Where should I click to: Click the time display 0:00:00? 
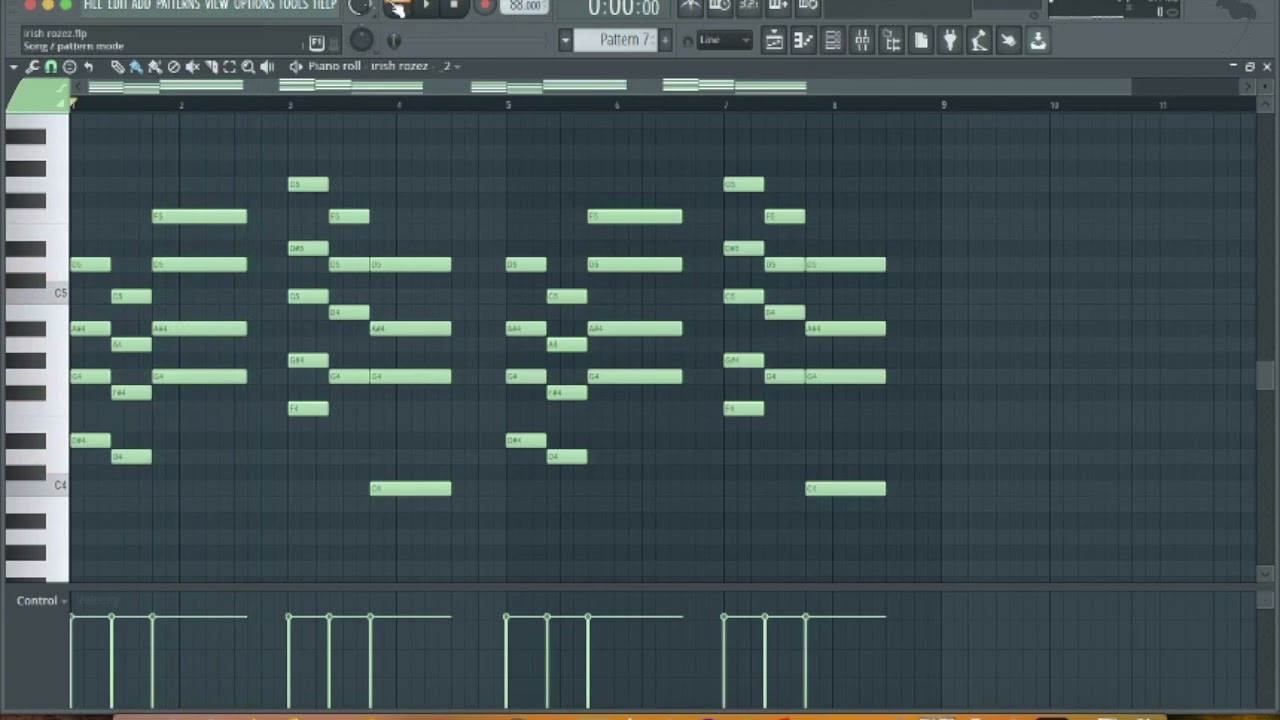(623, 8)
